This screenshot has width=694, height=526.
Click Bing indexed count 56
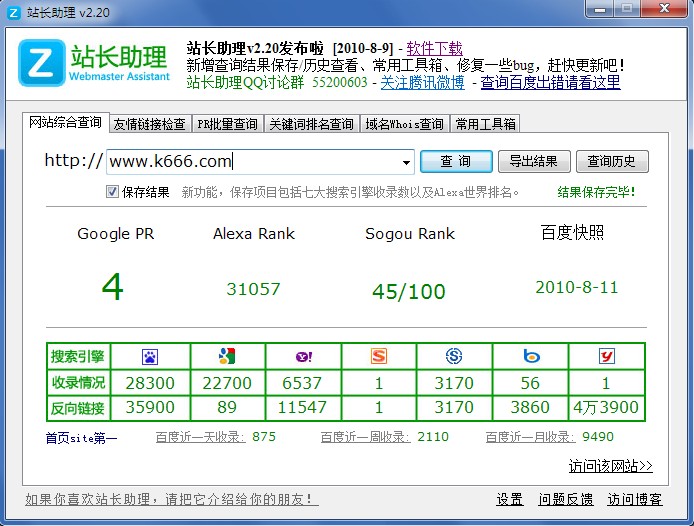pos(530,383)
